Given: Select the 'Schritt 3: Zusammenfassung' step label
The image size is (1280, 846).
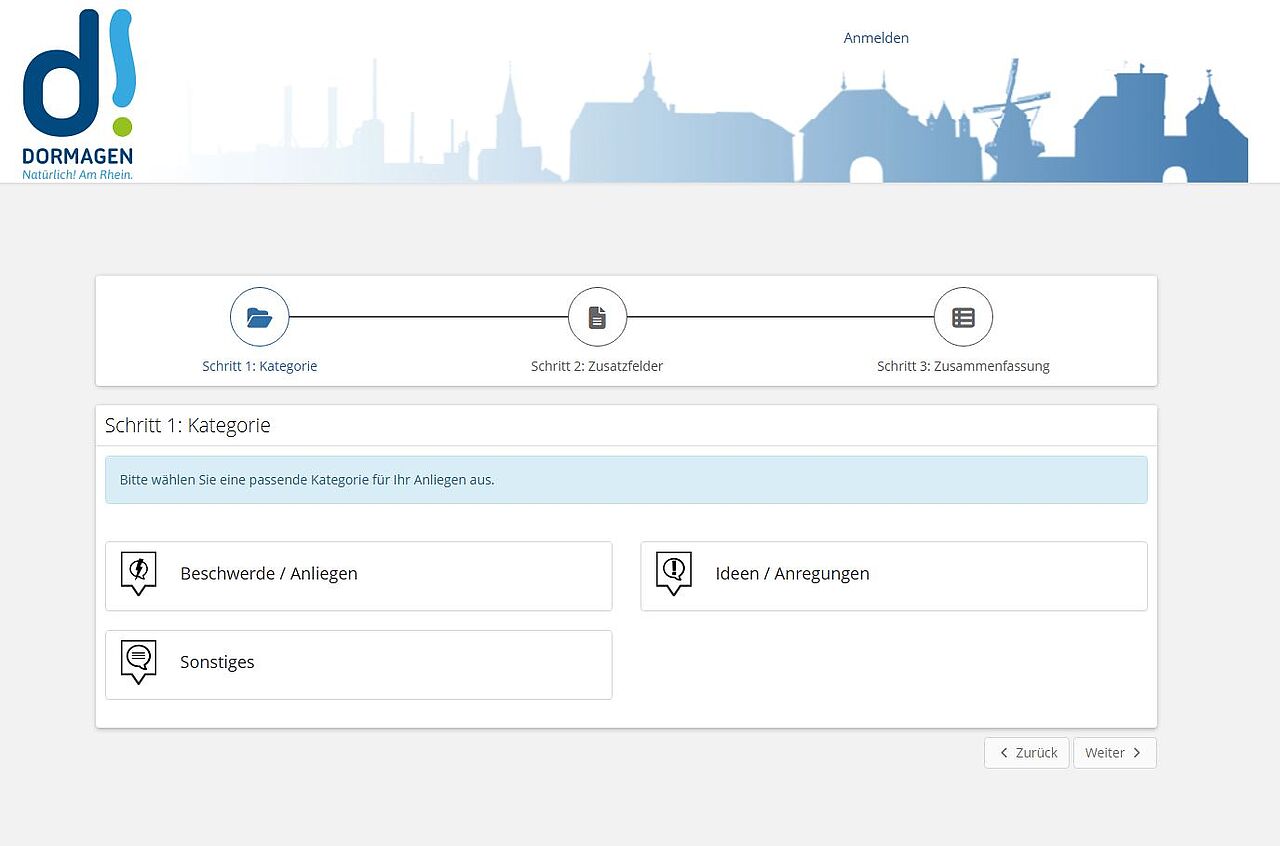Looking at the screenshot, I should [963, 366].
